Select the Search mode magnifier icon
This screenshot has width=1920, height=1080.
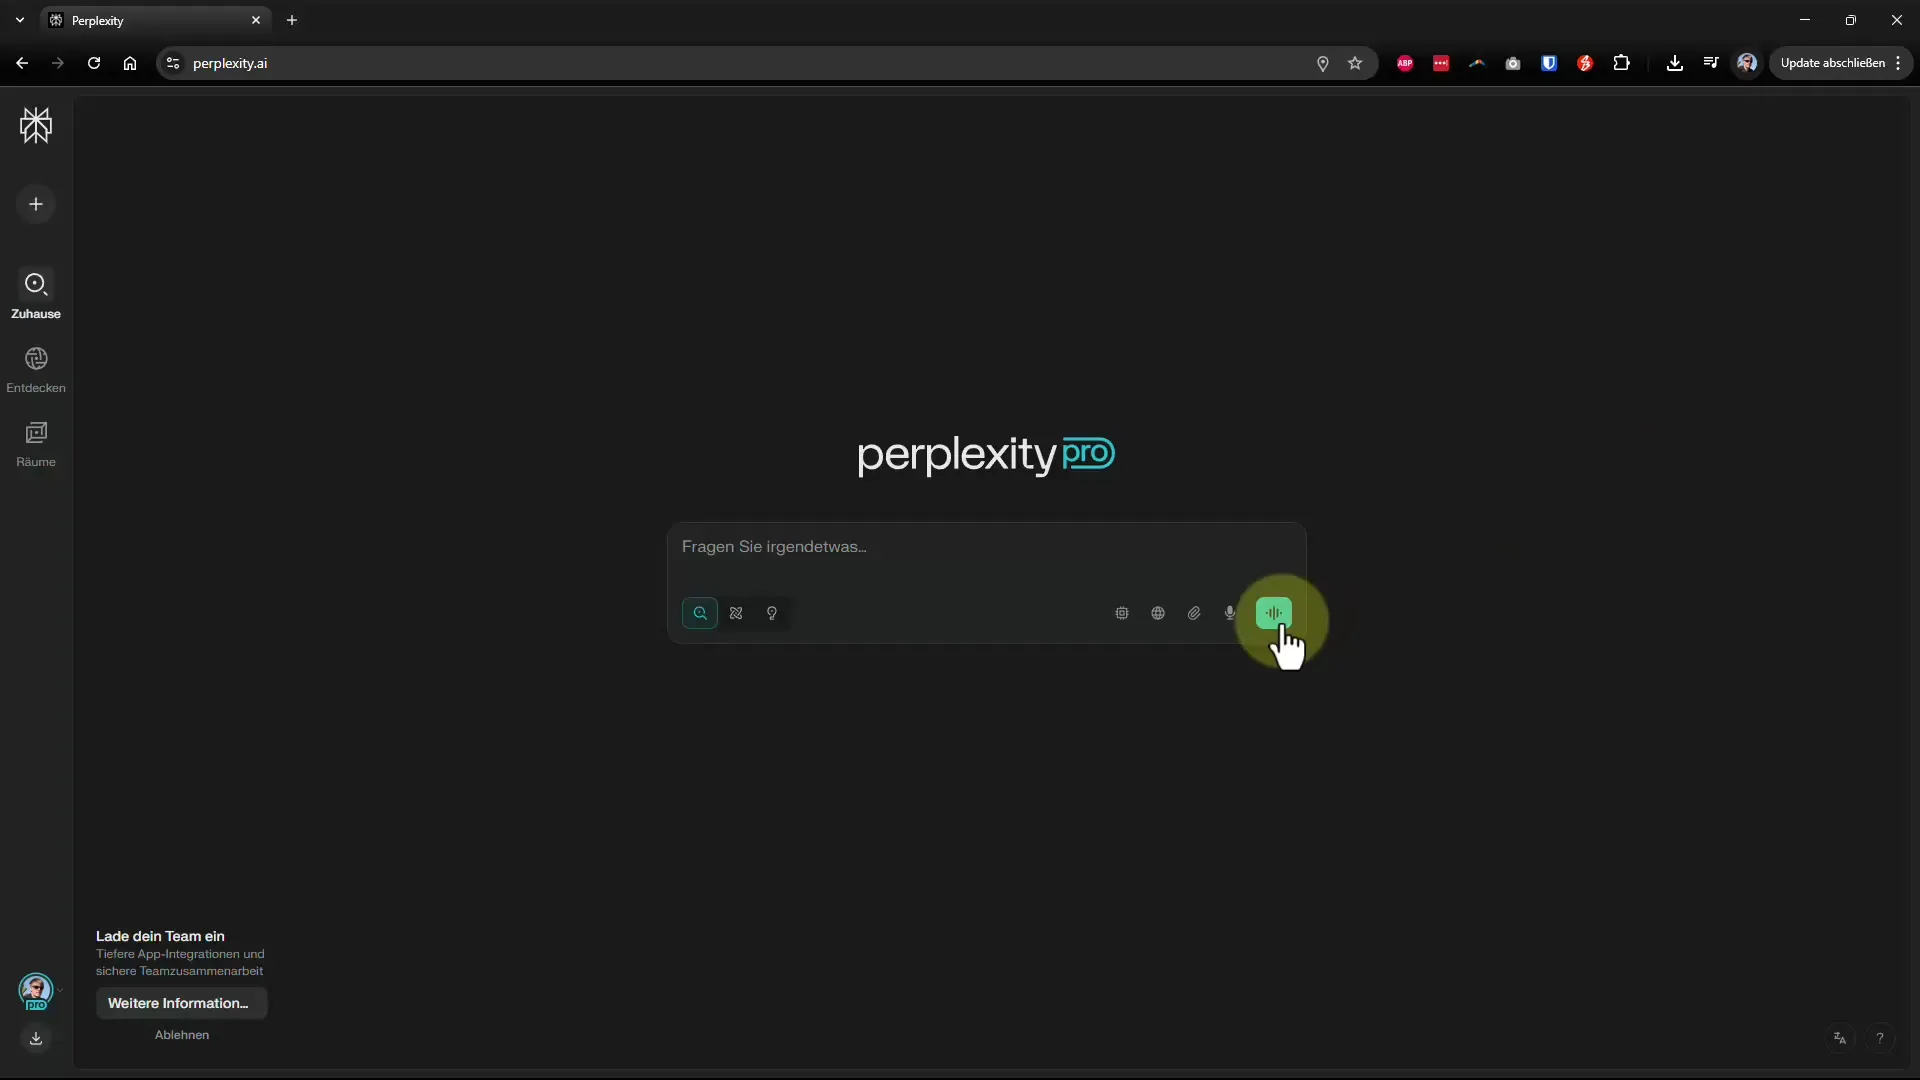tap(700, 613)
